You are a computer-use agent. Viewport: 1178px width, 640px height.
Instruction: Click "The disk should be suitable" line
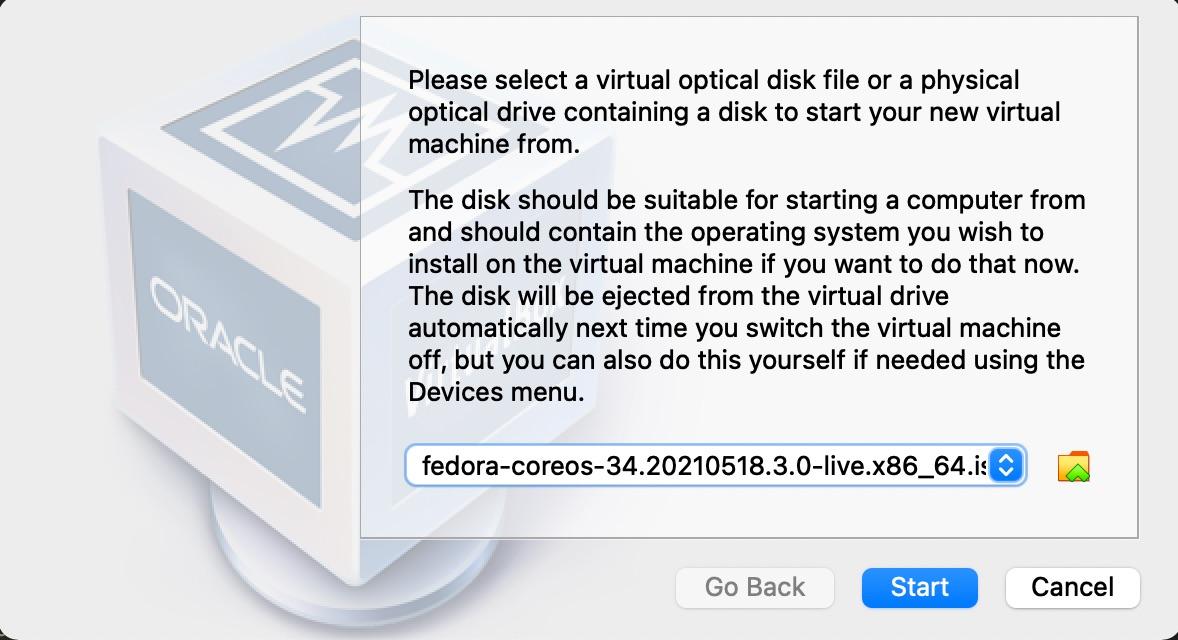[x=747, y=200]
